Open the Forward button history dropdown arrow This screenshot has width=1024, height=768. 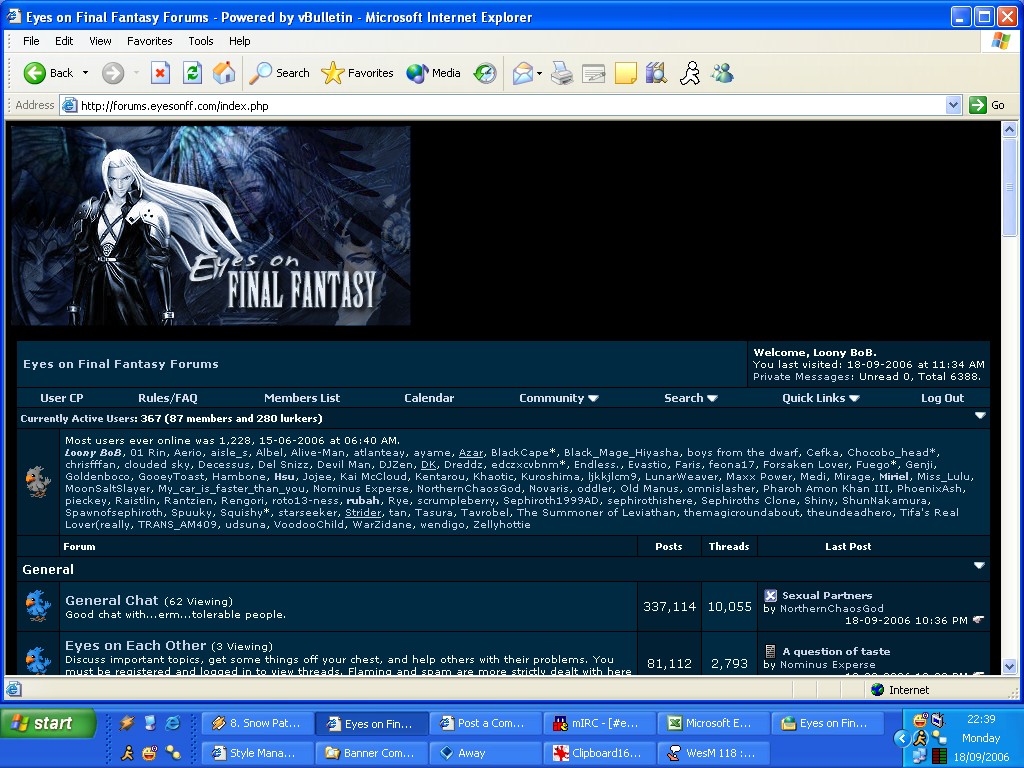[x=136, y=72]
